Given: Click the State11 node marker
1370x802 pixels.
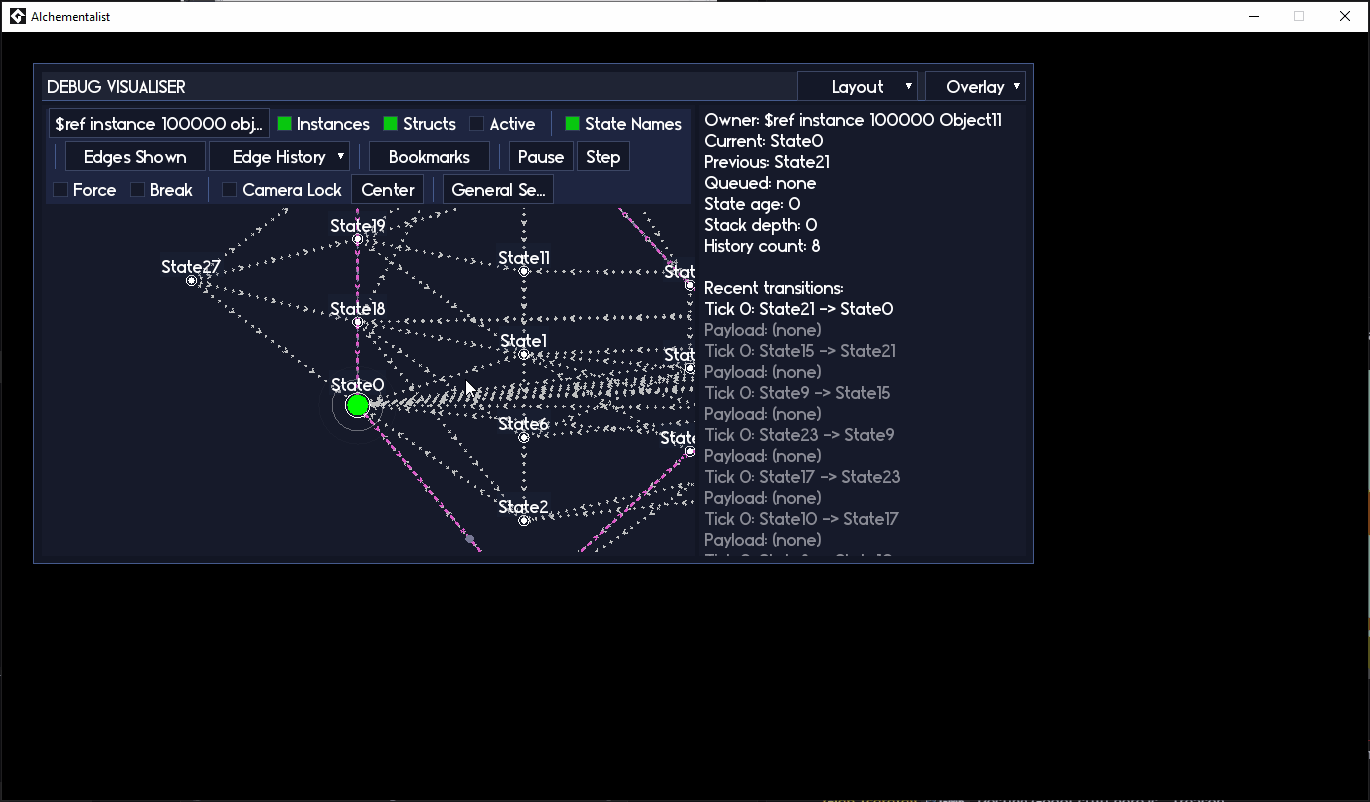Looking at the screenshot, I should click(x=523, y=272).
